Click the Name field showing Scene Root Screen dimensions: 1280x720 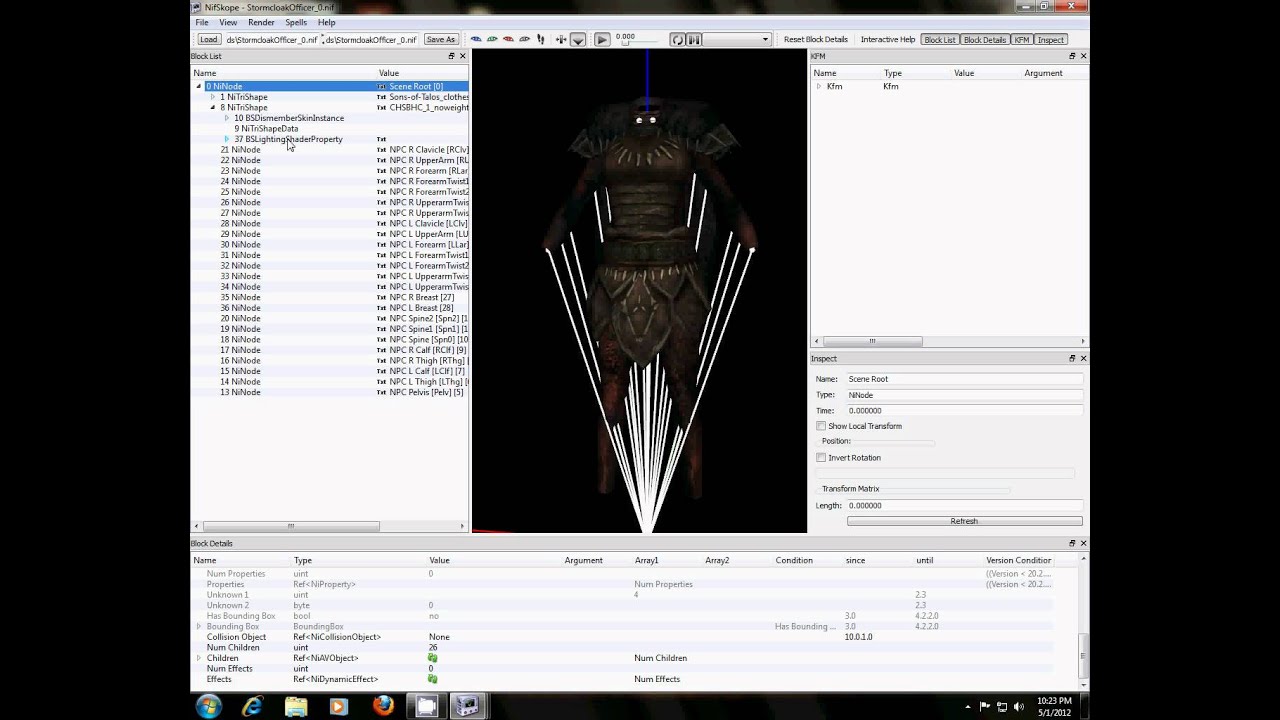pyautogui.click(x=964, y=379)
